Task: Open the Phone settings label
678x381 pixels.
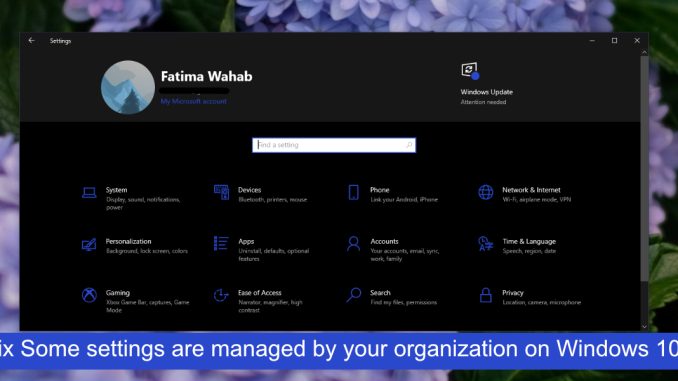Action: 380,190
